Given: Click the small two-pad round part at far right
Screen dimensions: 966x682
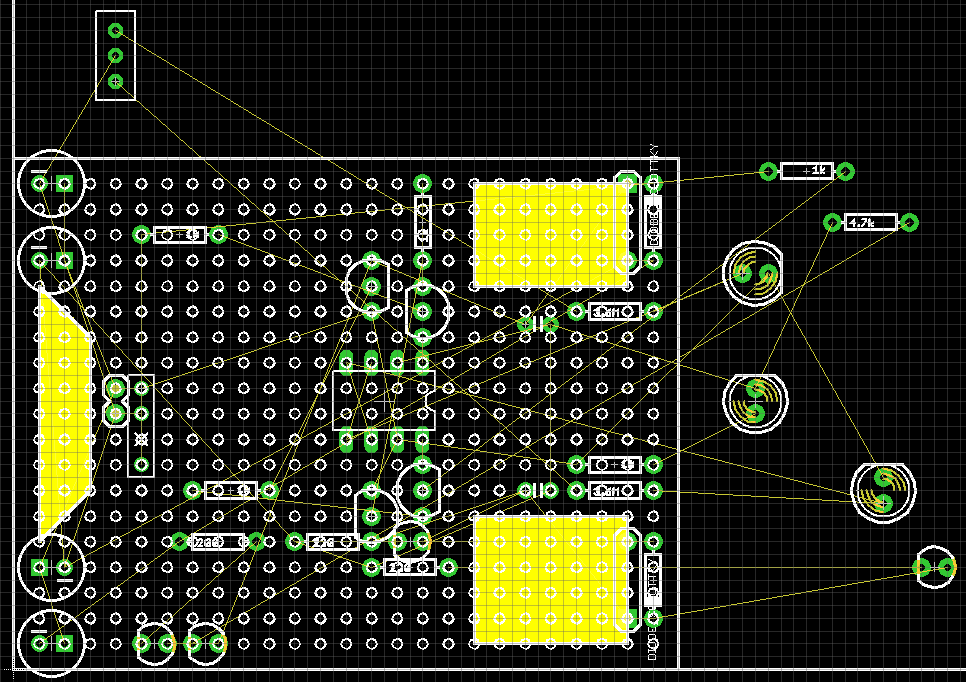Looking at the screenshot, I should [x=936, y=568].
